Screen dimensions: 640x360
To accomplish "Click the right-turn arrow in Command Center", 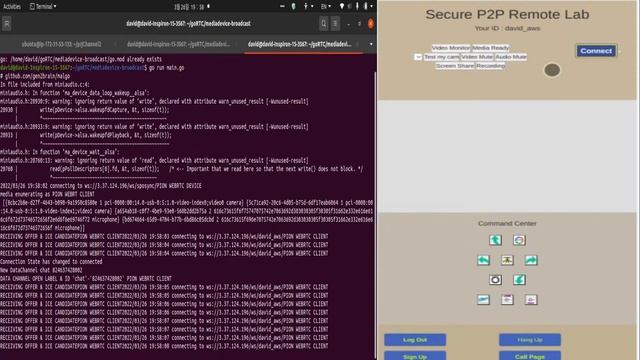I will (531, 260).
